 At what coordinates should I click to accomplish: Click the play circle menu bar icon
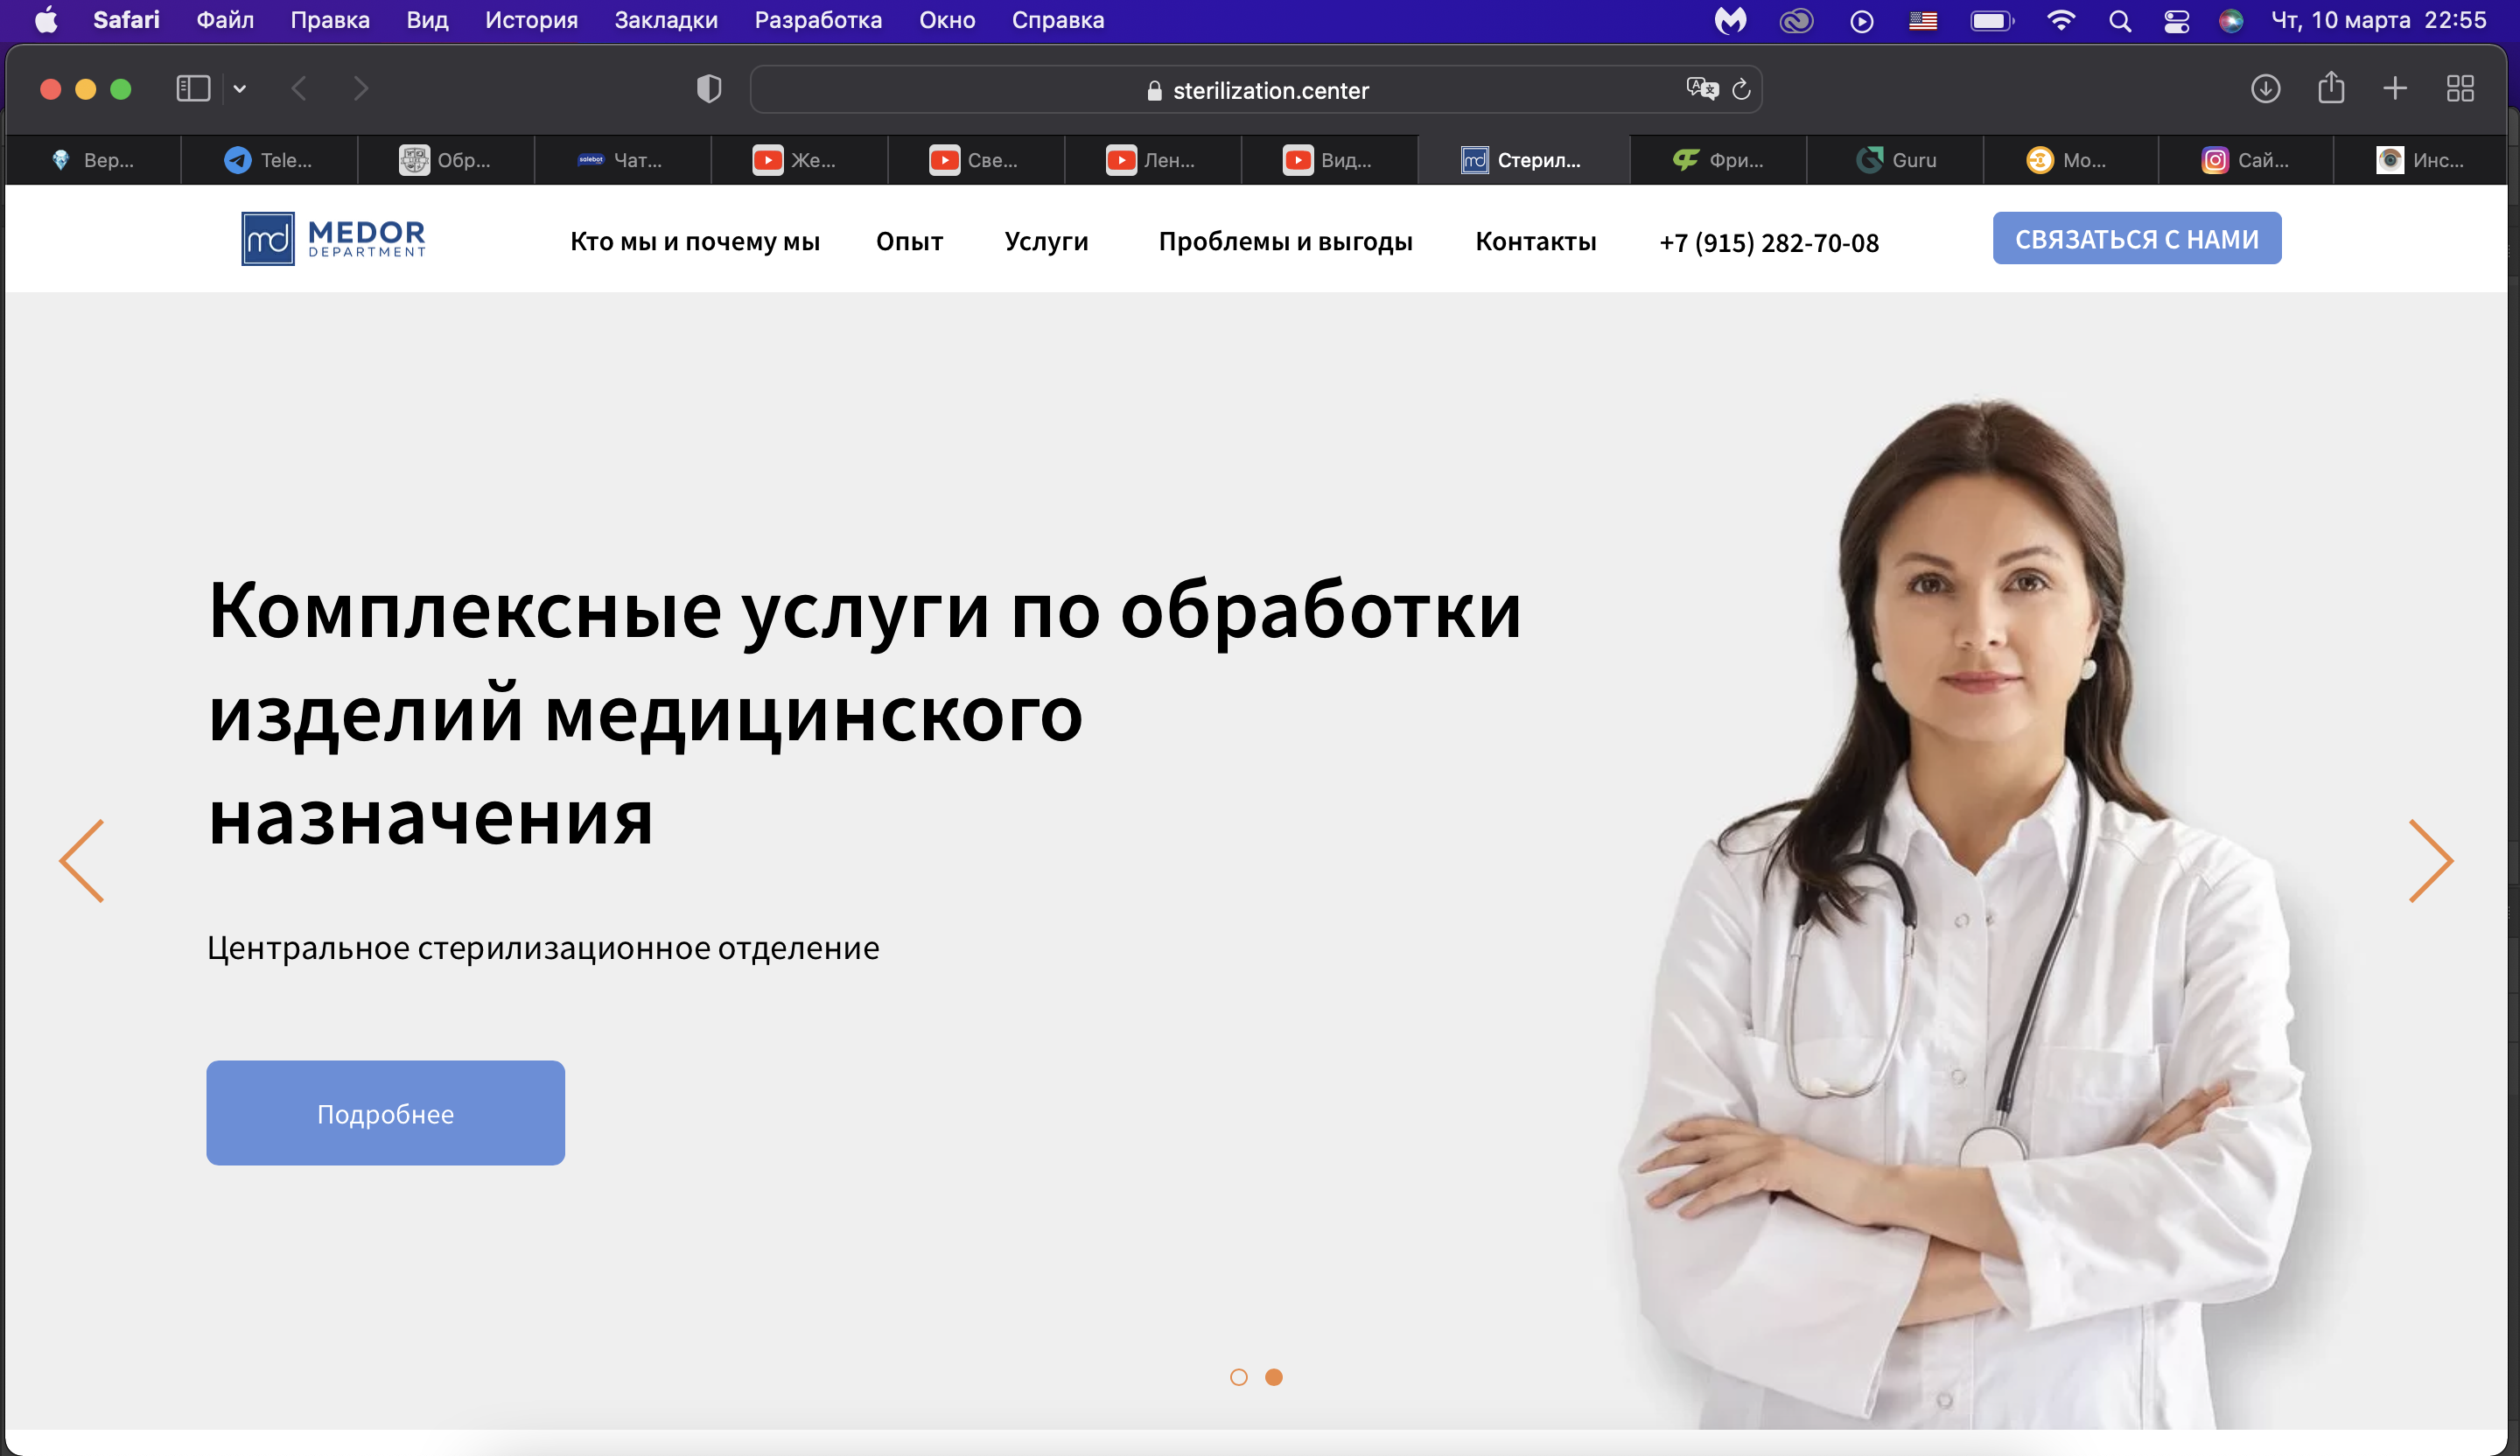point(1861,20)
